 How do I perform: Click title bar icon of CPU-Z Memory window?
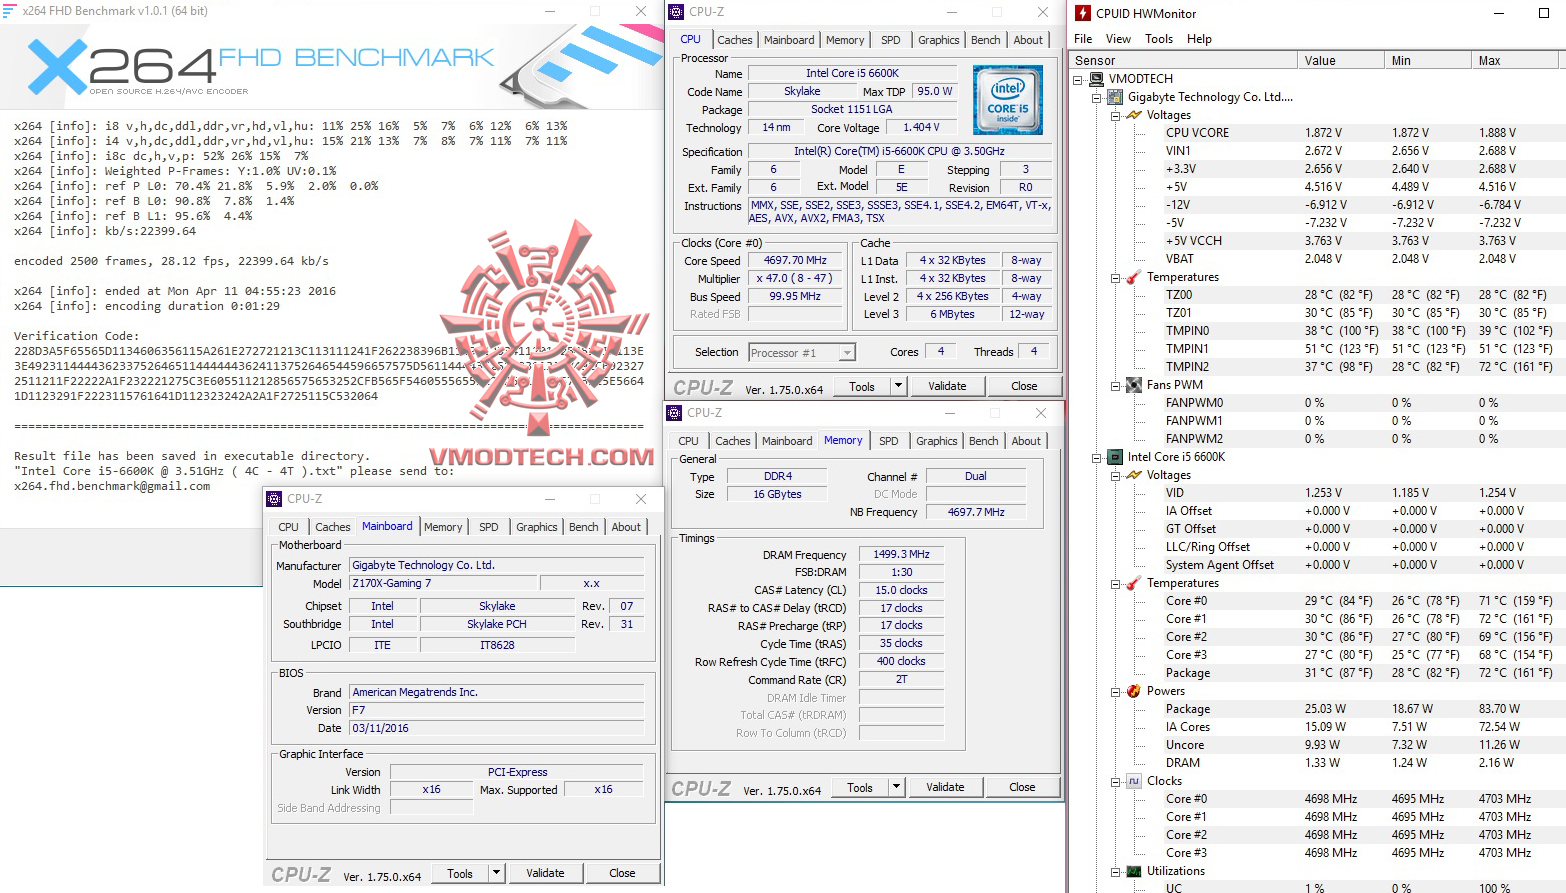click(675, 413)
